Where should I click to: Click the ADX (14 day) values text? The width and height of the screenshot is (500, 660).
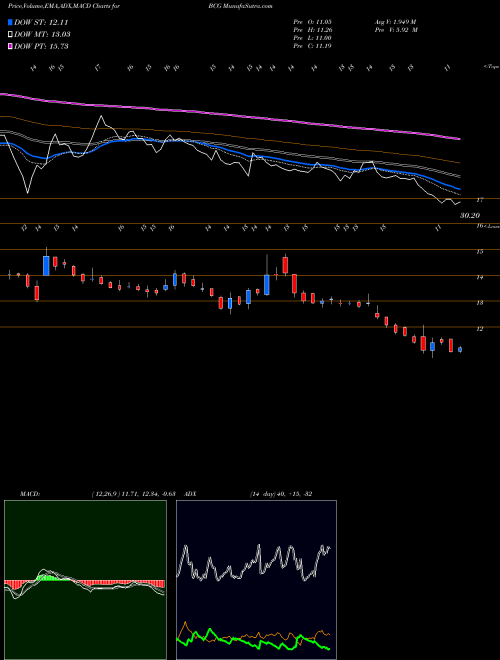tap(281, 494)
